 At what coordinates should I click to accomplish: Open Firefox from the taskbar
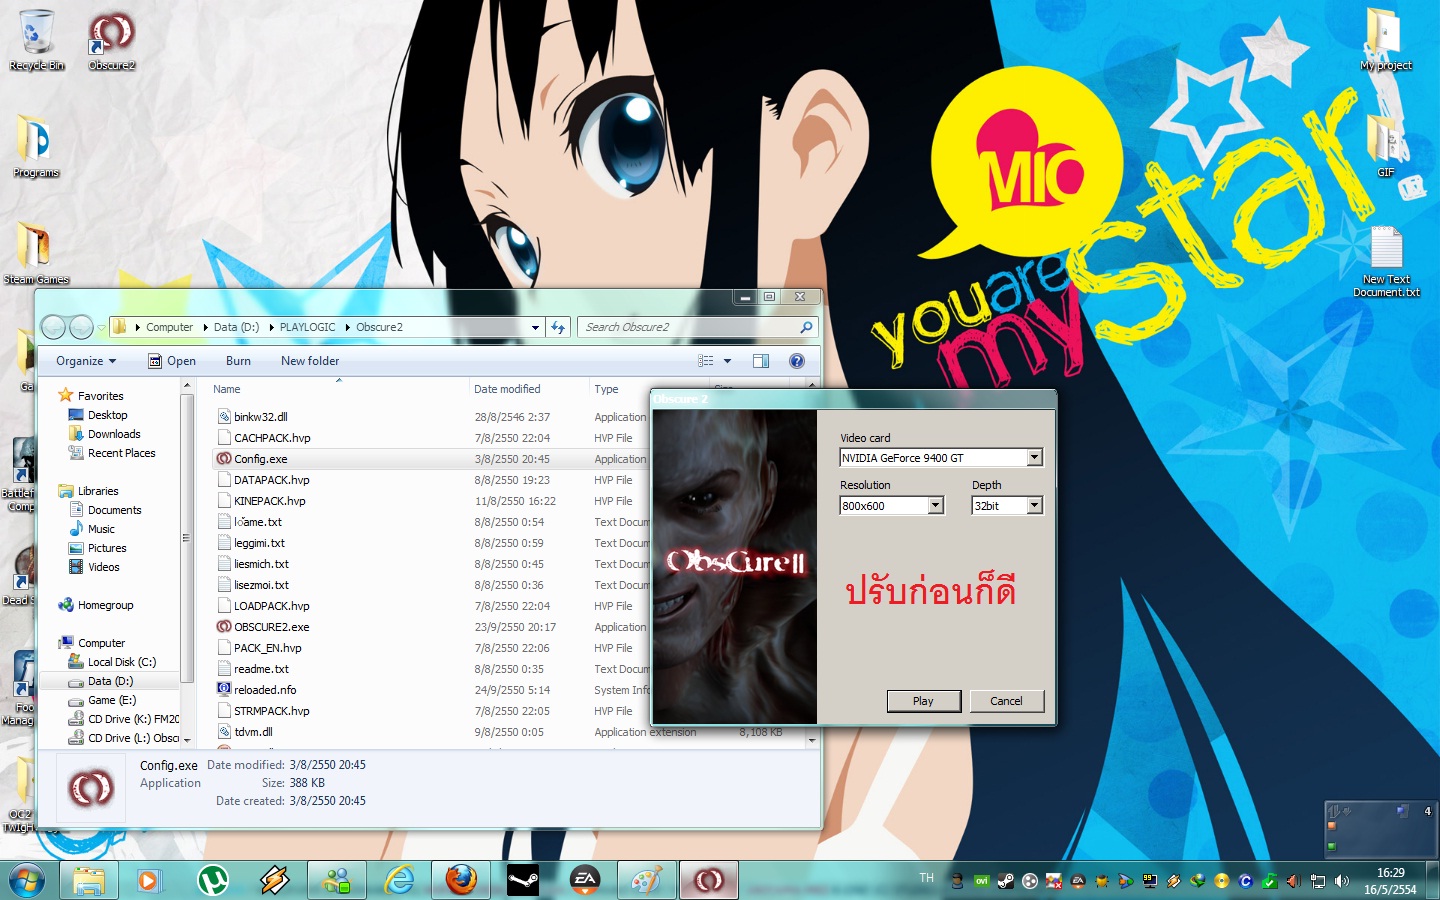tap(461, 880)
